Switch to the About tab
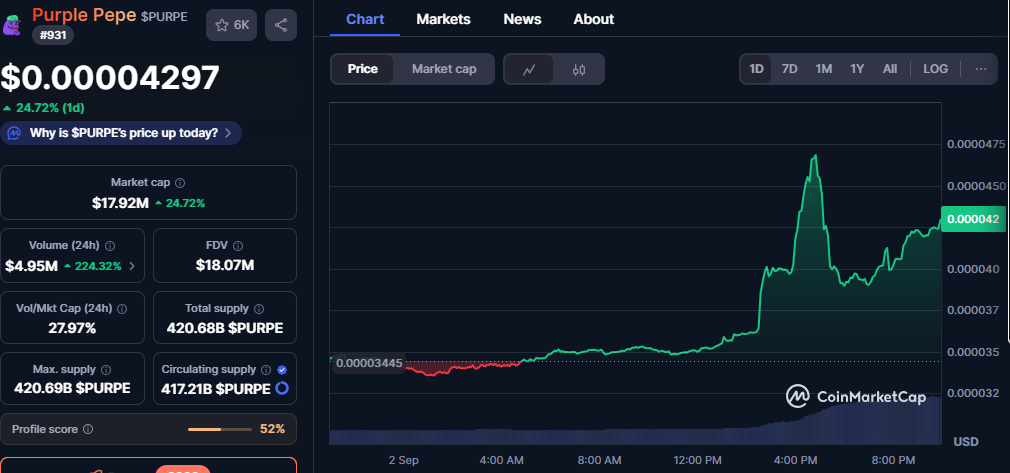 click(x=593, y=19)
